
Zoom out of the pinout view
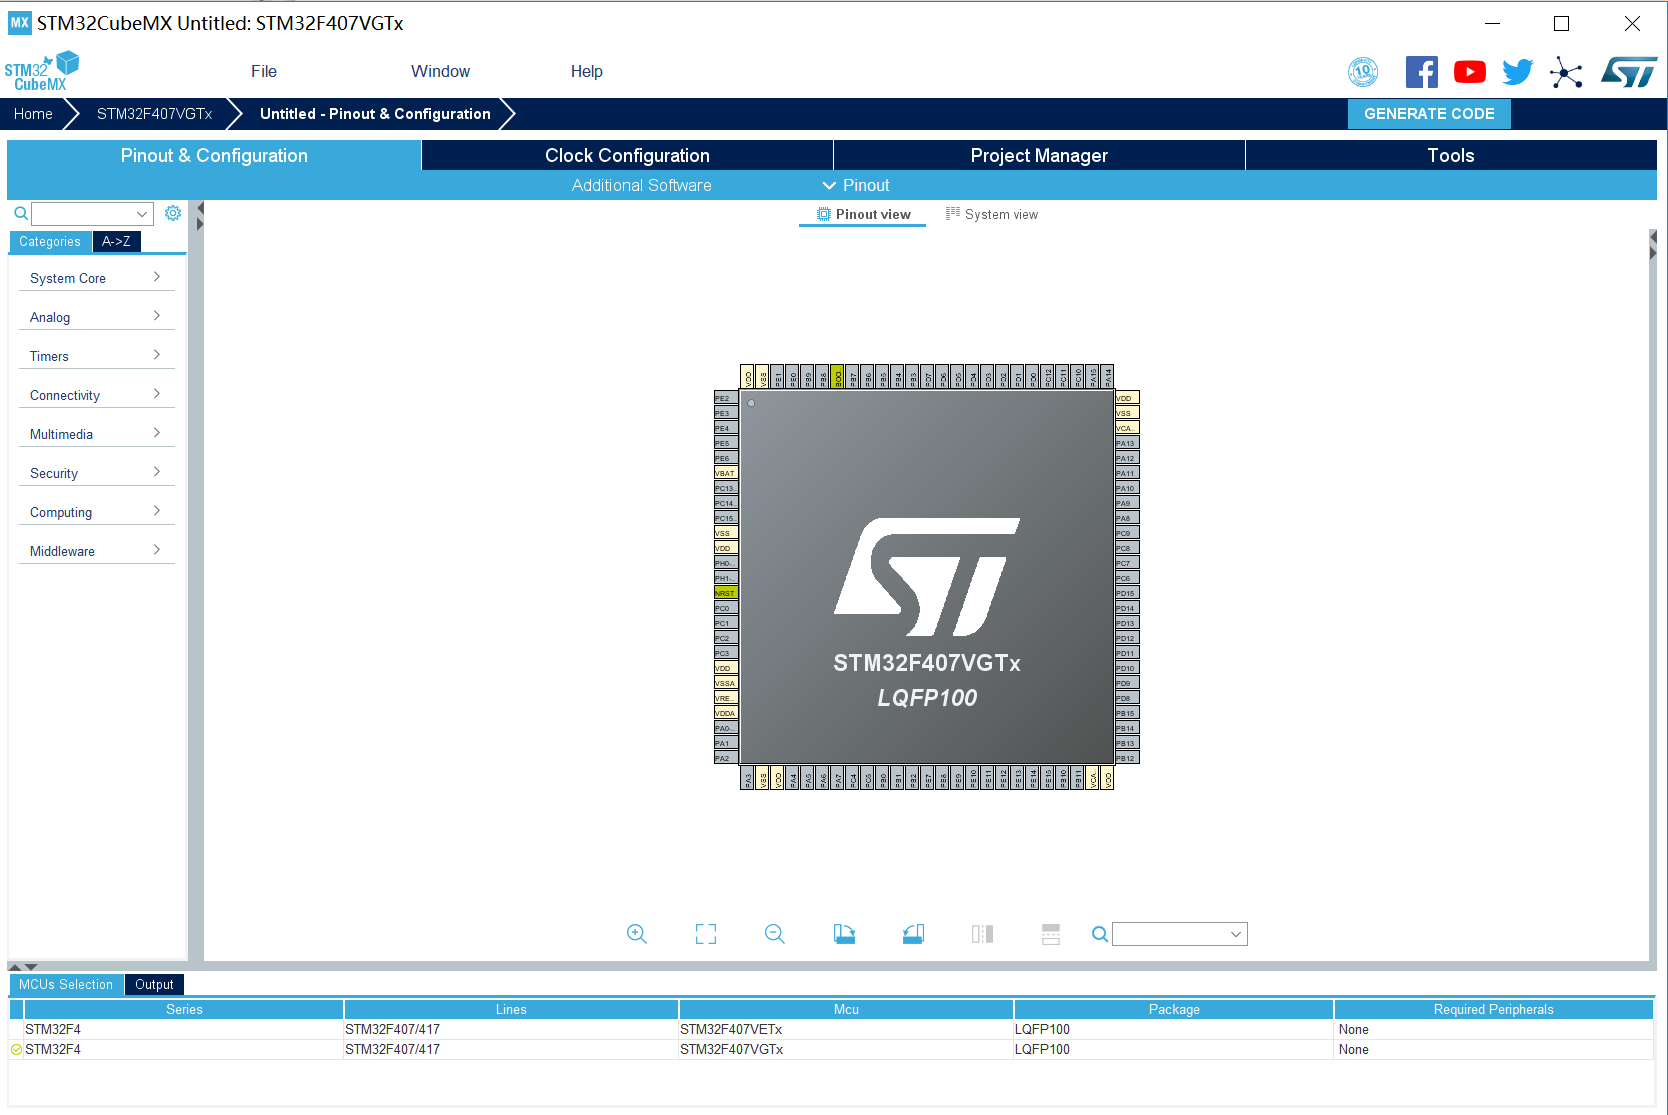[774, 933]
